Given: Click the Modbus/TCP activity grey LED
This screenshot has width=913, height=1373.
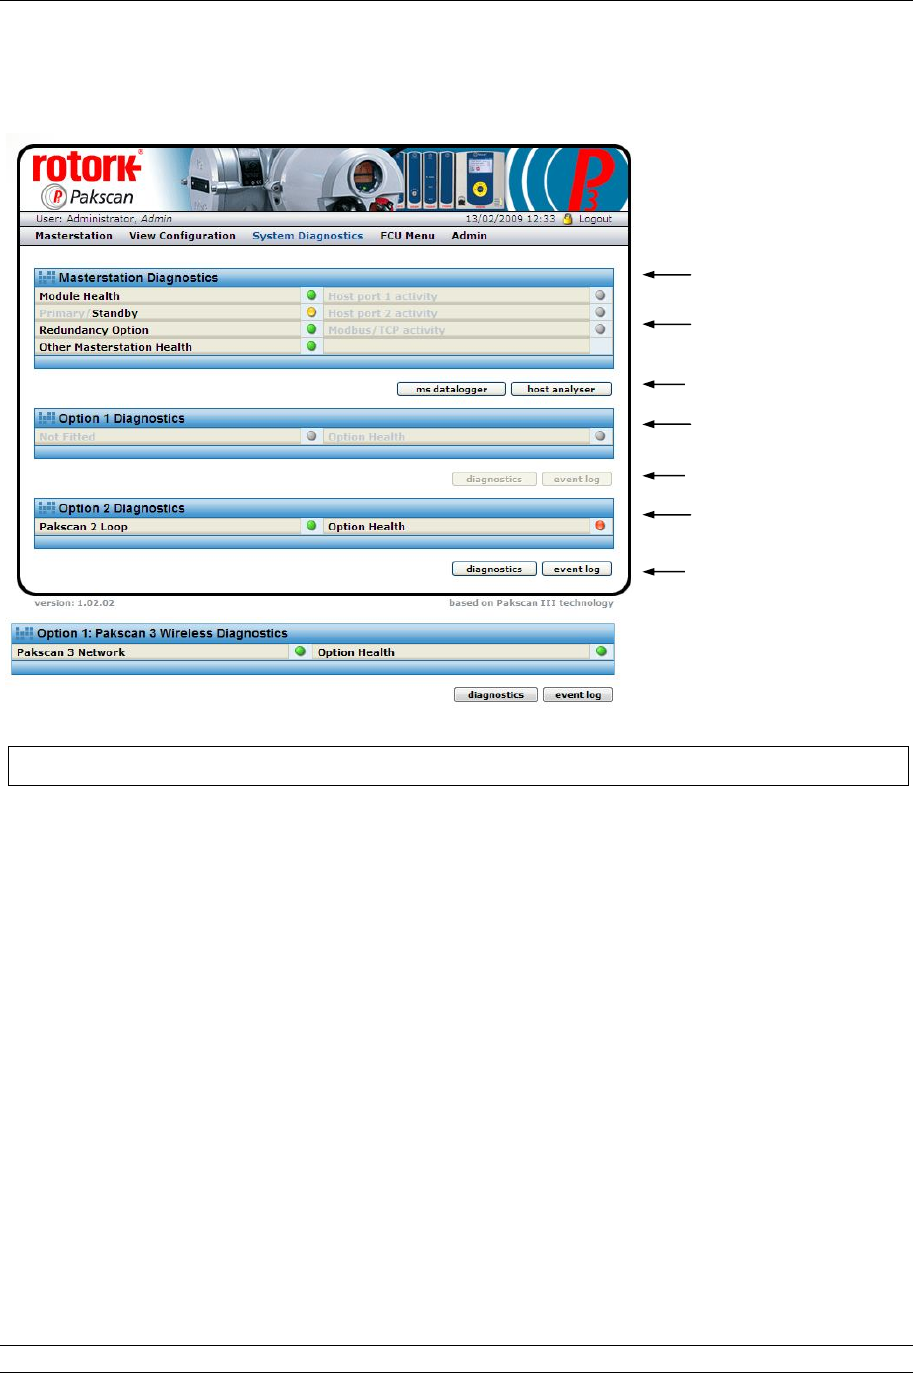Looking at the screenshot, I should [600, 329].
